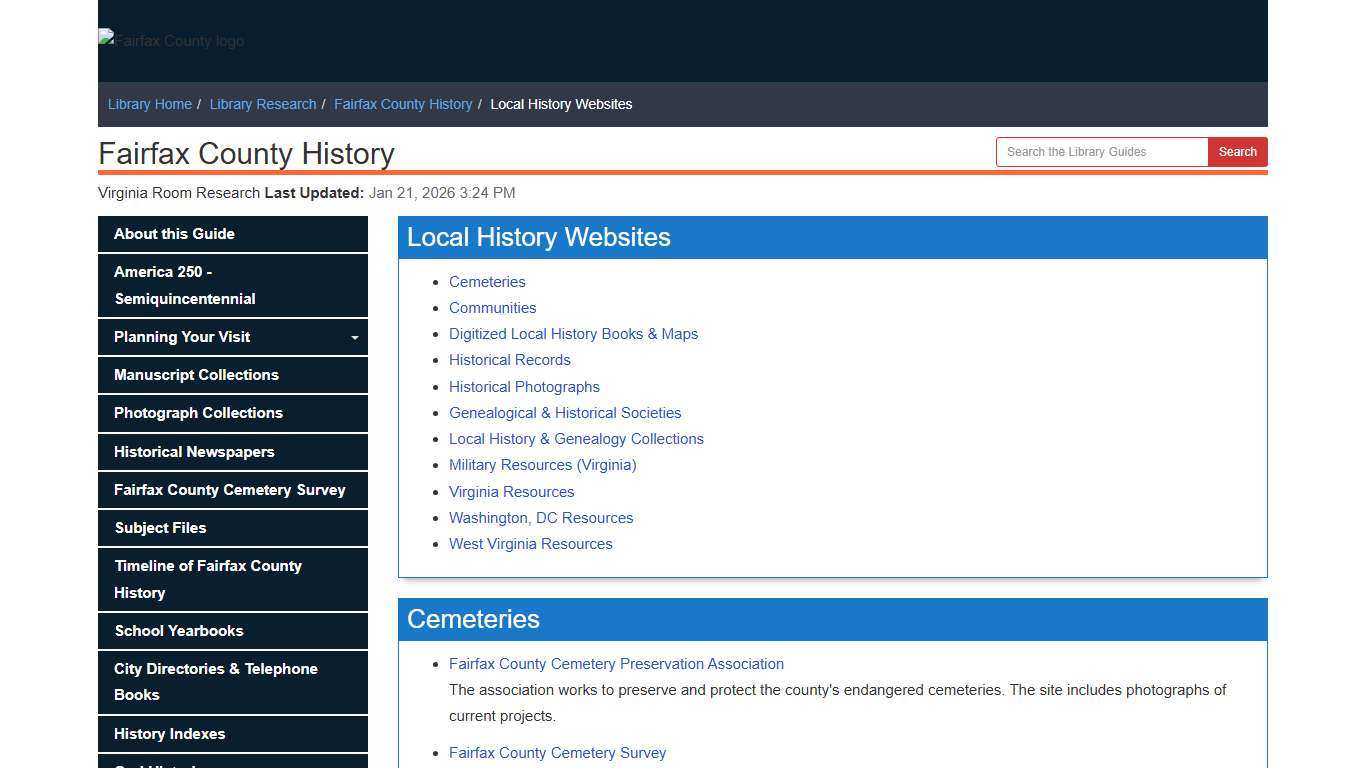Open Photograph Collections sidebar entry
The height and width of the screenshot is (768, 1366).
[198, 413]
